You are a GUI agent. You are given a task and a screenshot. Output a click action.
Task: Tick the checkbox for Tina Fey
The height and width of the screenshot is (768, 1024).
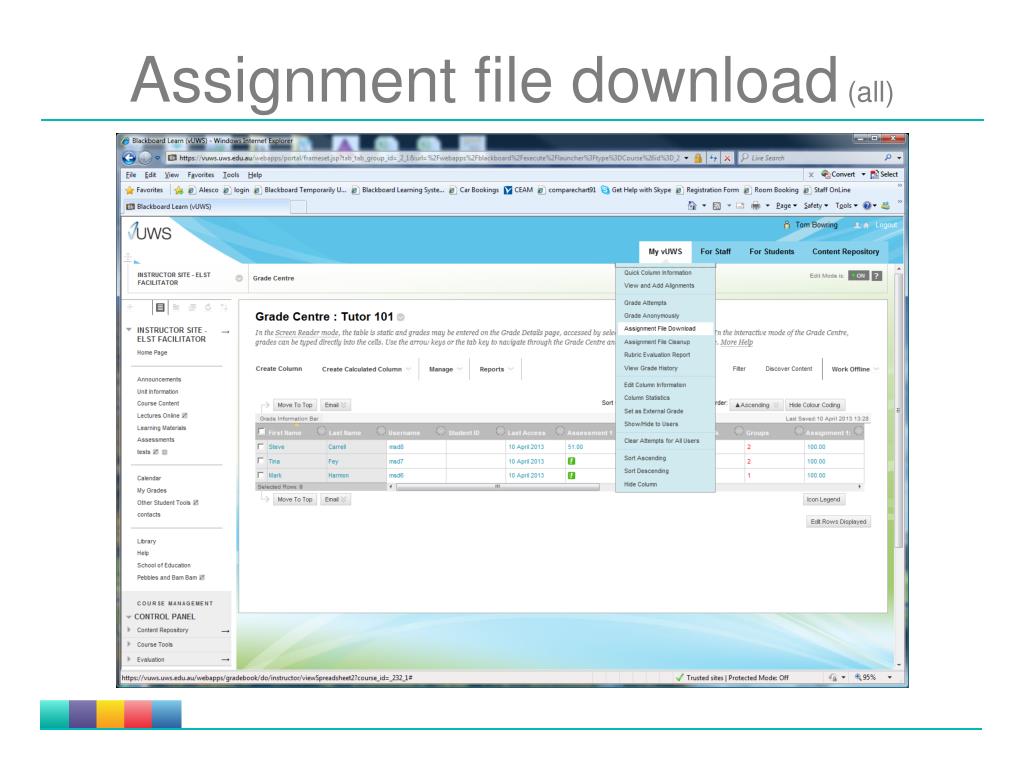(261, 461)
